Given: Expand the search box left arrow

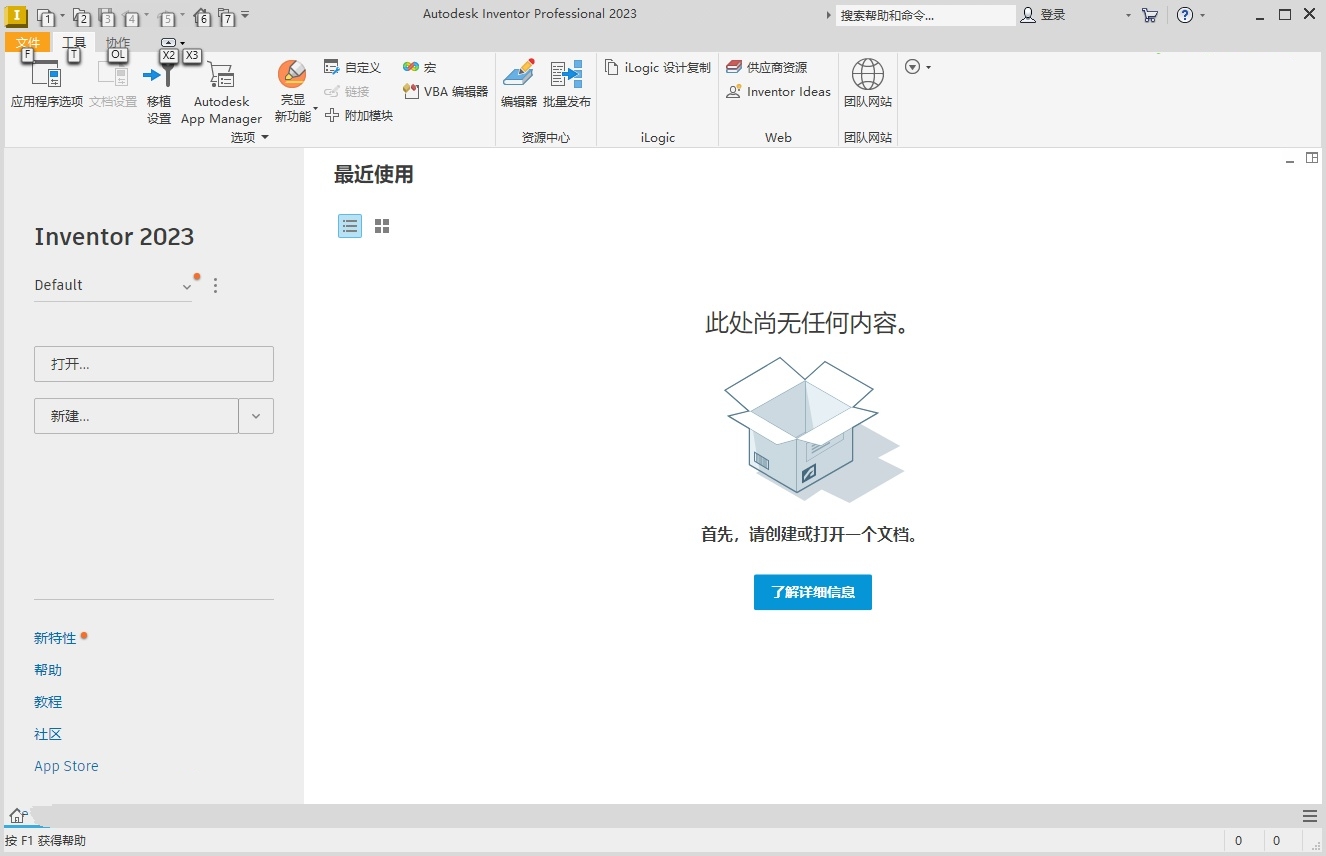Looking at the screenshot, I should (829, 15).
